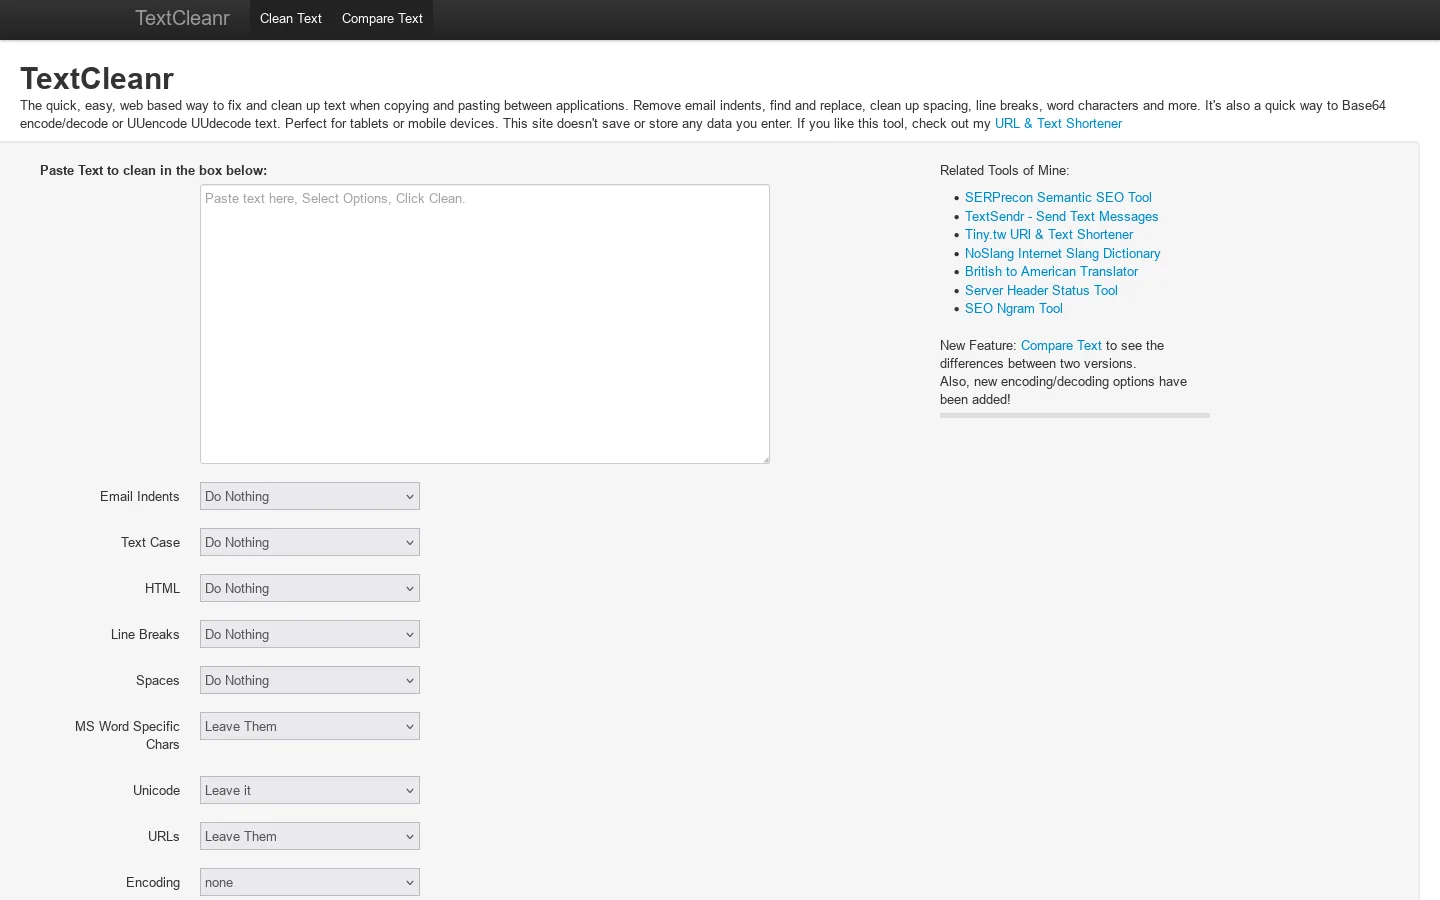1440x900 pixels.
Task: Click the Encoding label
Action: coord(153,883)
